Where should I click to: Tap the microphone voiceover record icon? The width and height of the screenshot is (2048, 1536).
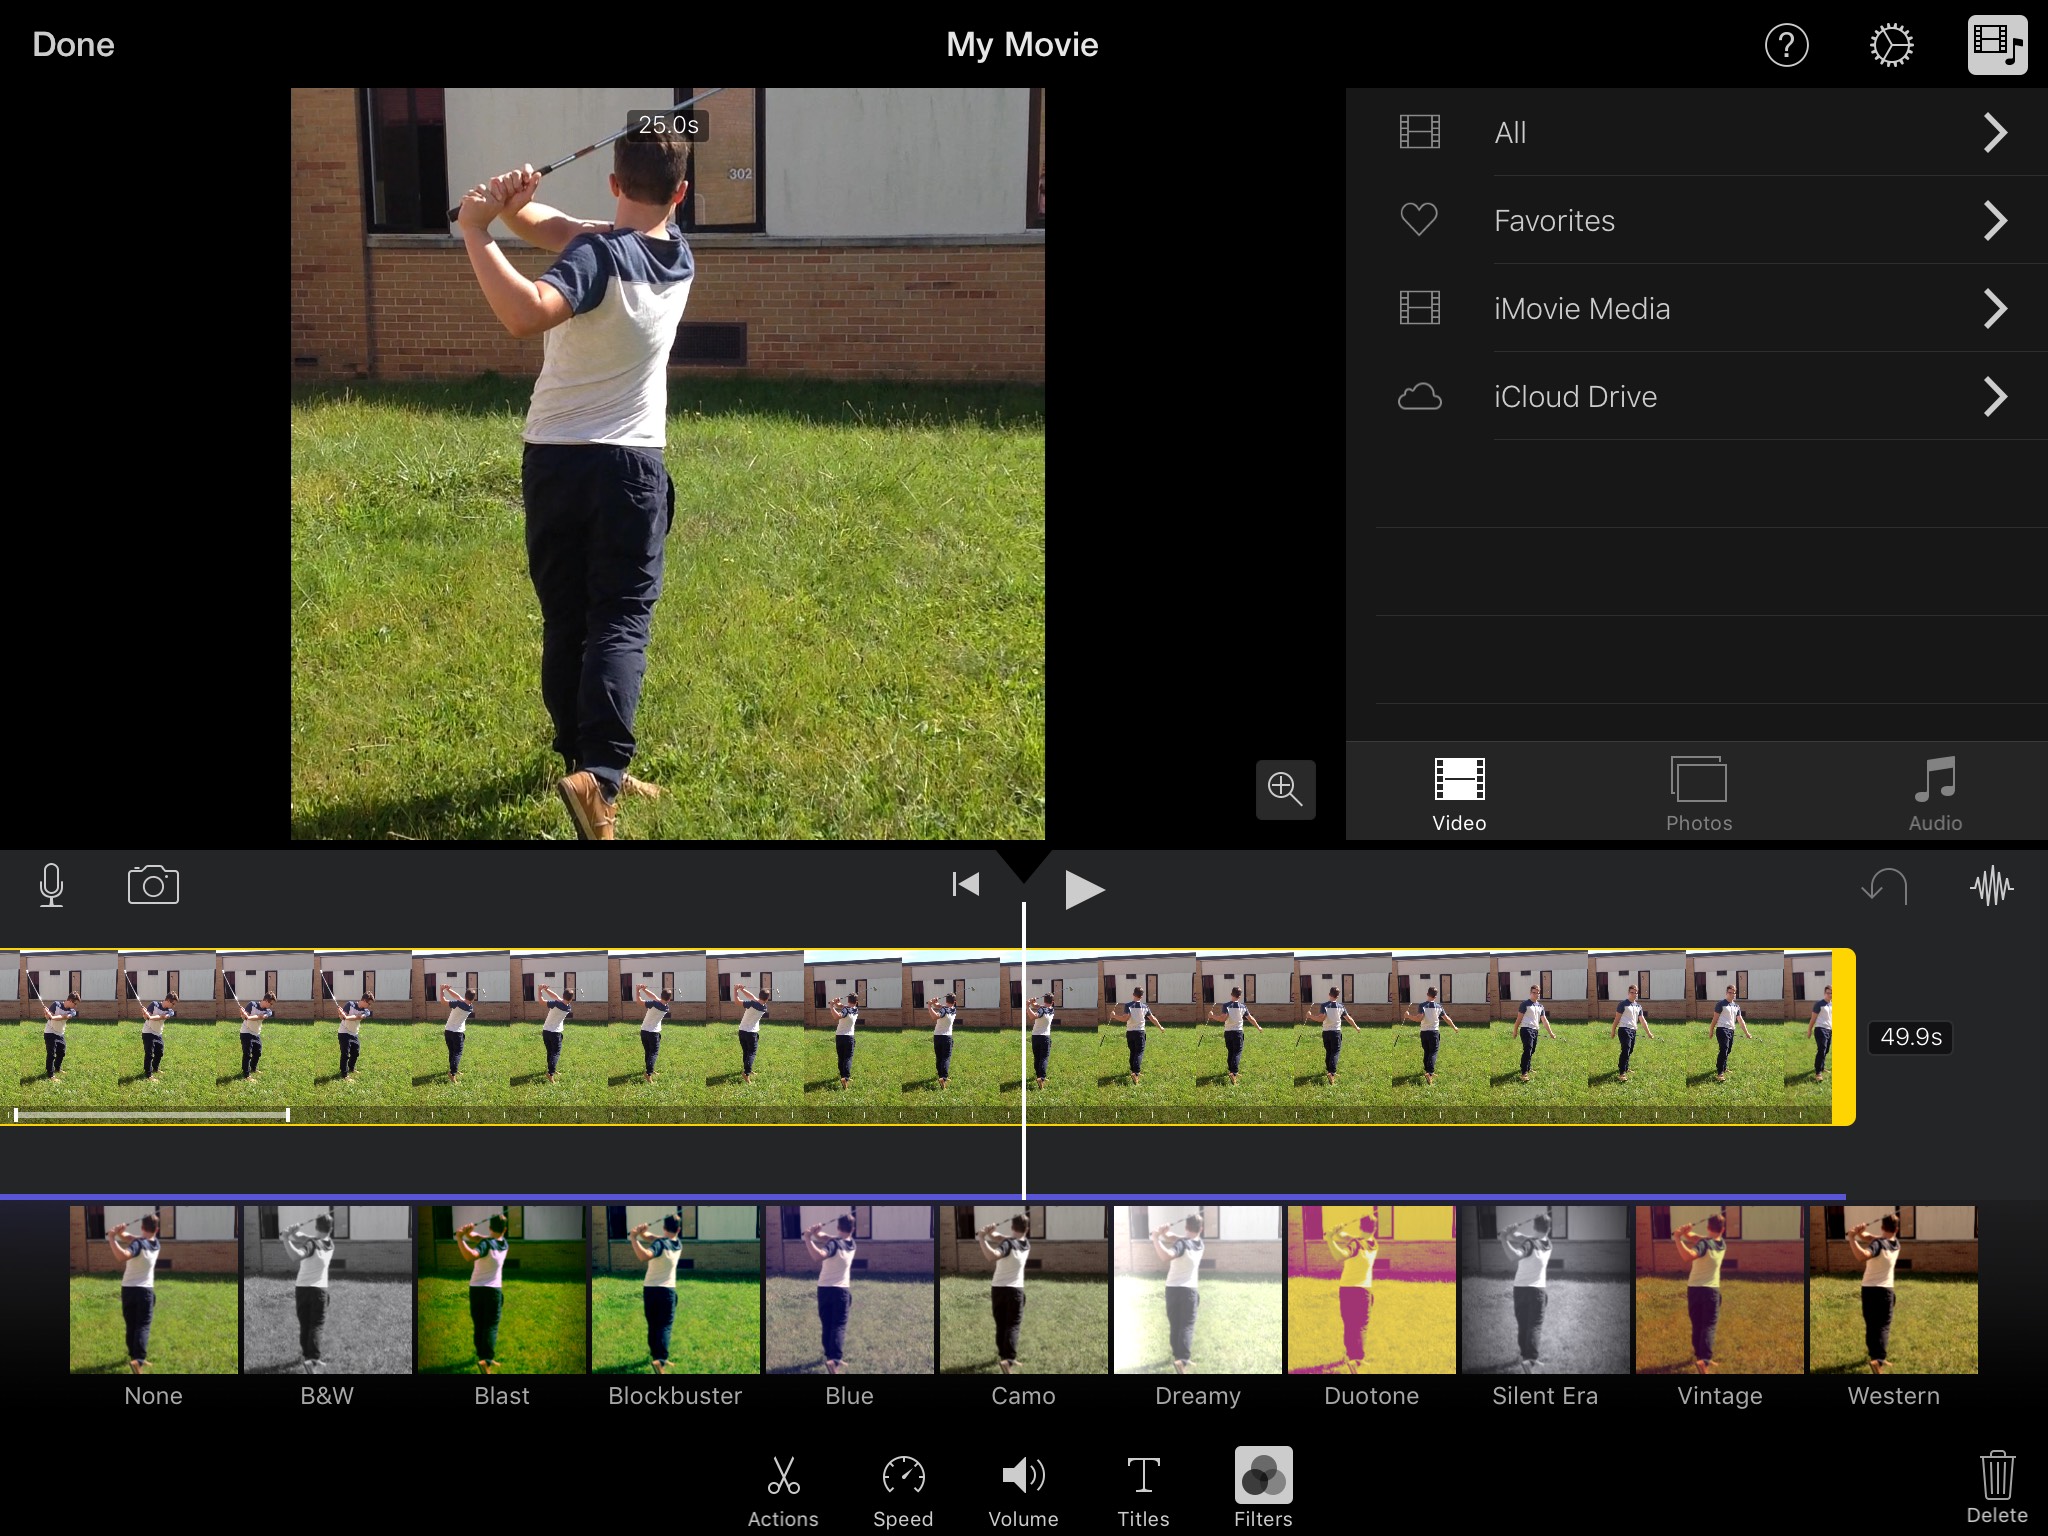click(51, 885)
